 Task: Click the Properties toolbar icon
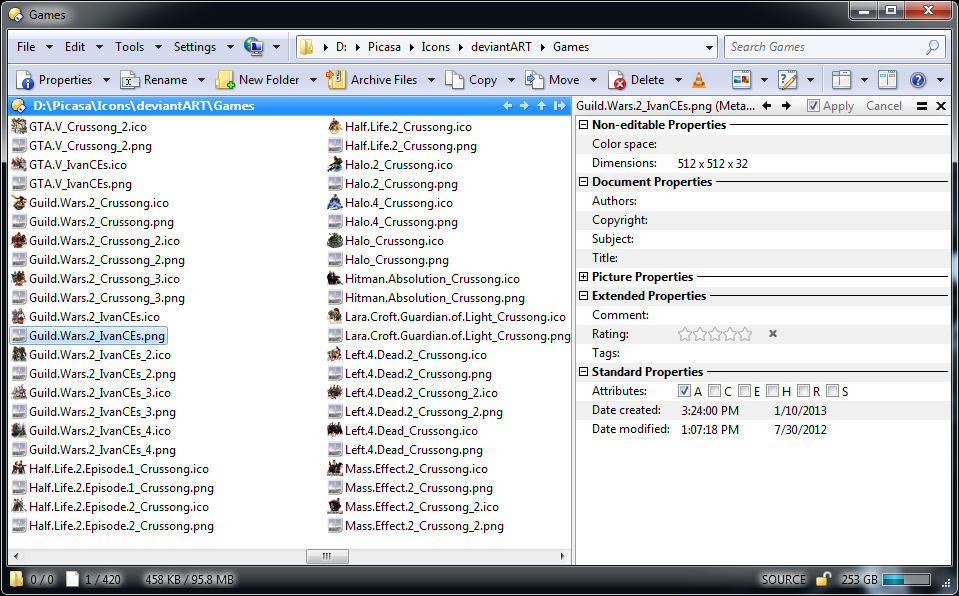(25, 80)
